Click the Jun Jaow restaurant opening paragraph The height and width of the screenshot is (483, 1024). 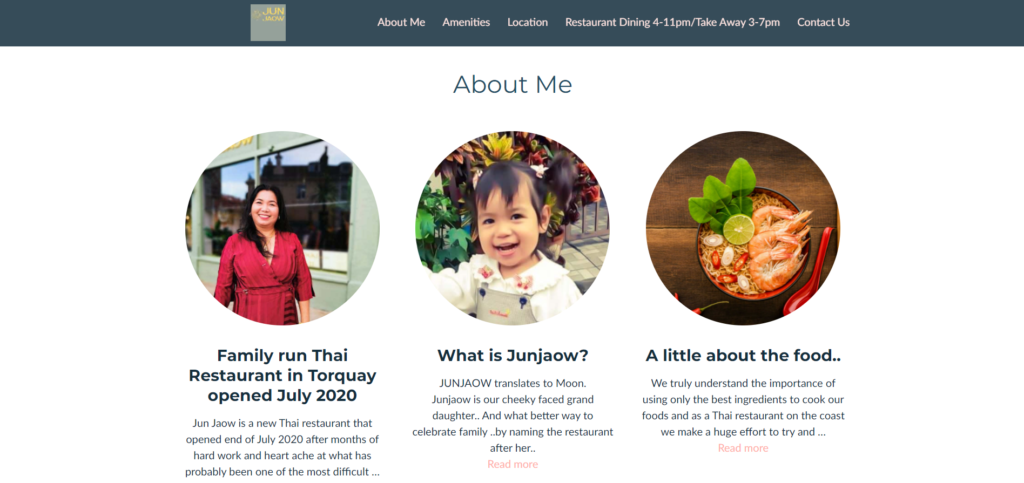pos(282,447)
